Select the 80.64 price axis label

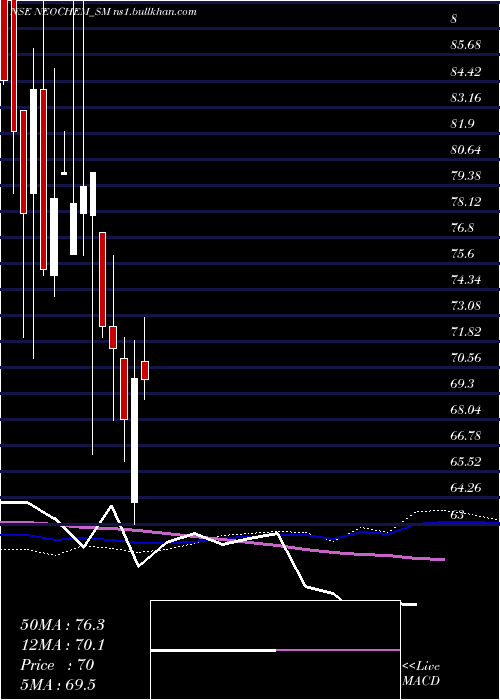coord(466,149)
